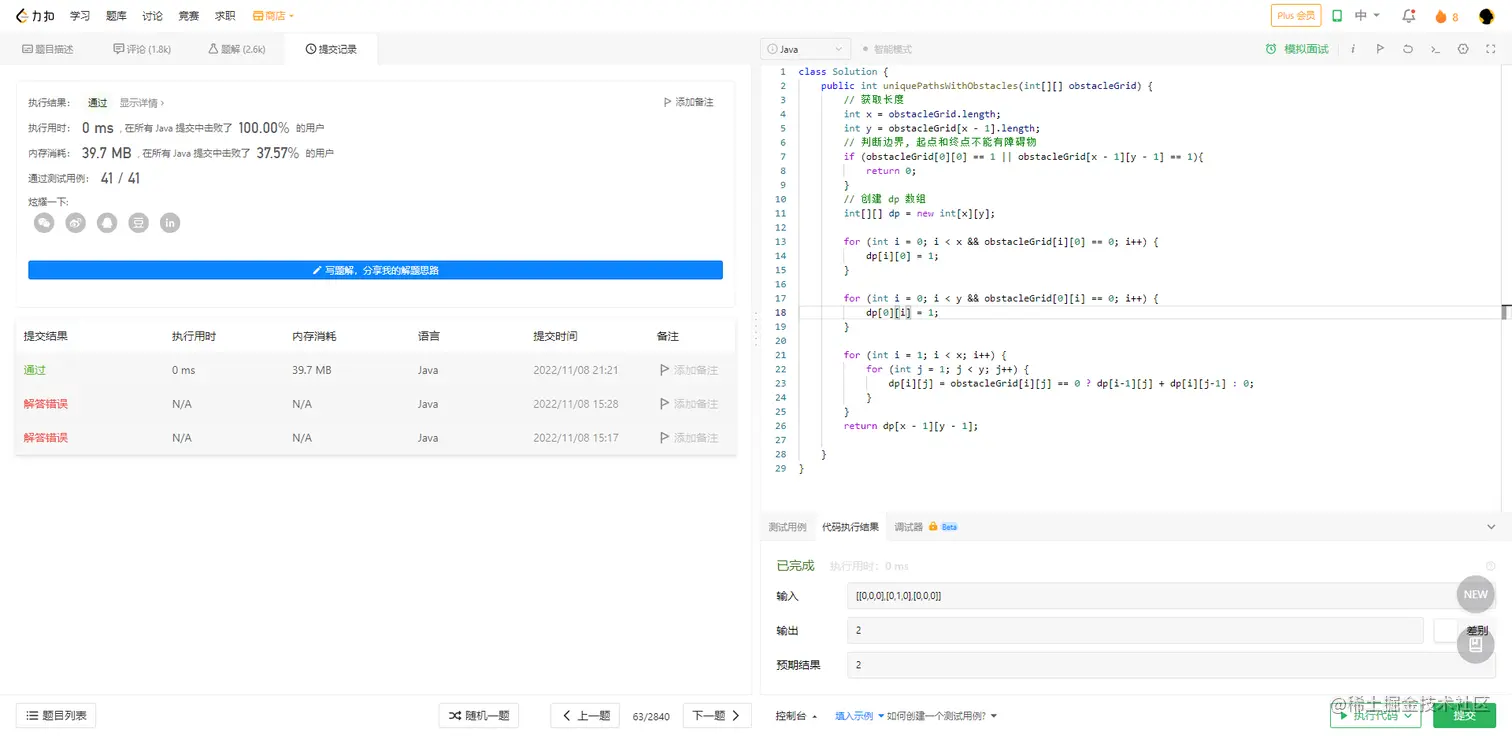Click the floating NEW badge button
The image size is (1512, 736).
[x=1475, y=594]
